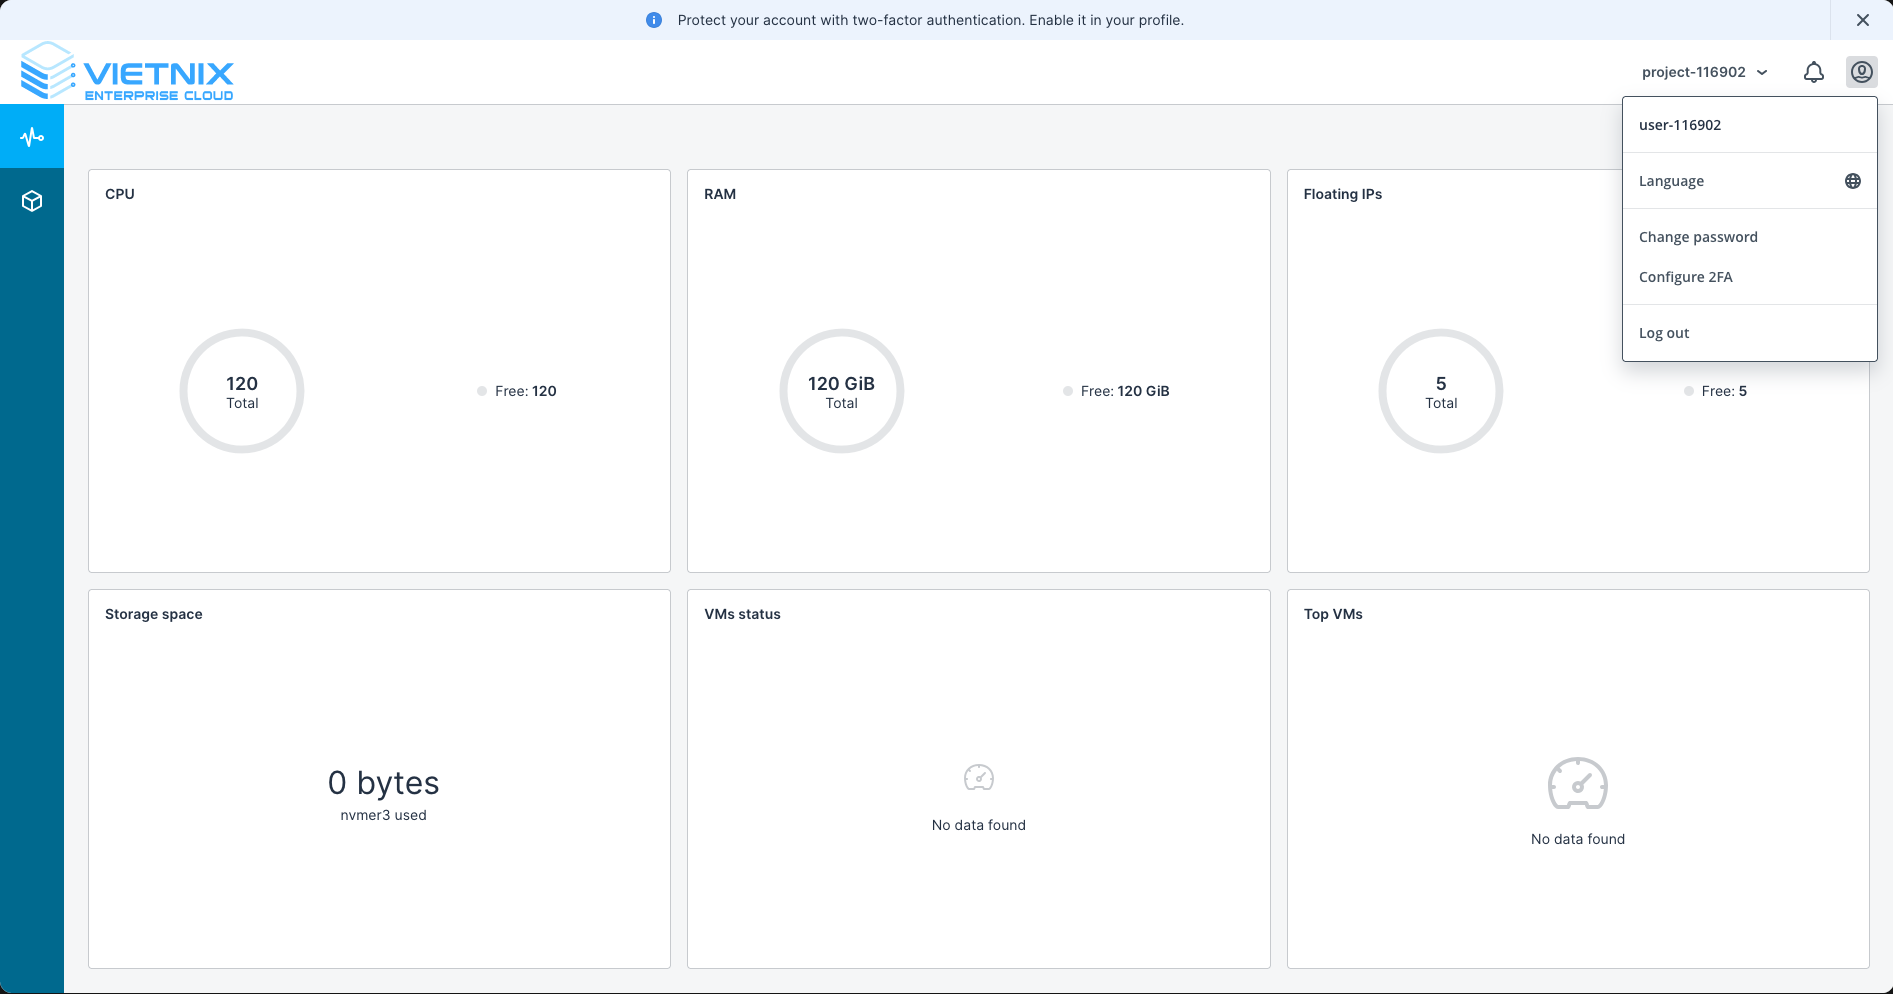This screenshot has height=994, width=1893.
Task: Dismiss the two-factor authentication banner
Action: point(1863,19)
